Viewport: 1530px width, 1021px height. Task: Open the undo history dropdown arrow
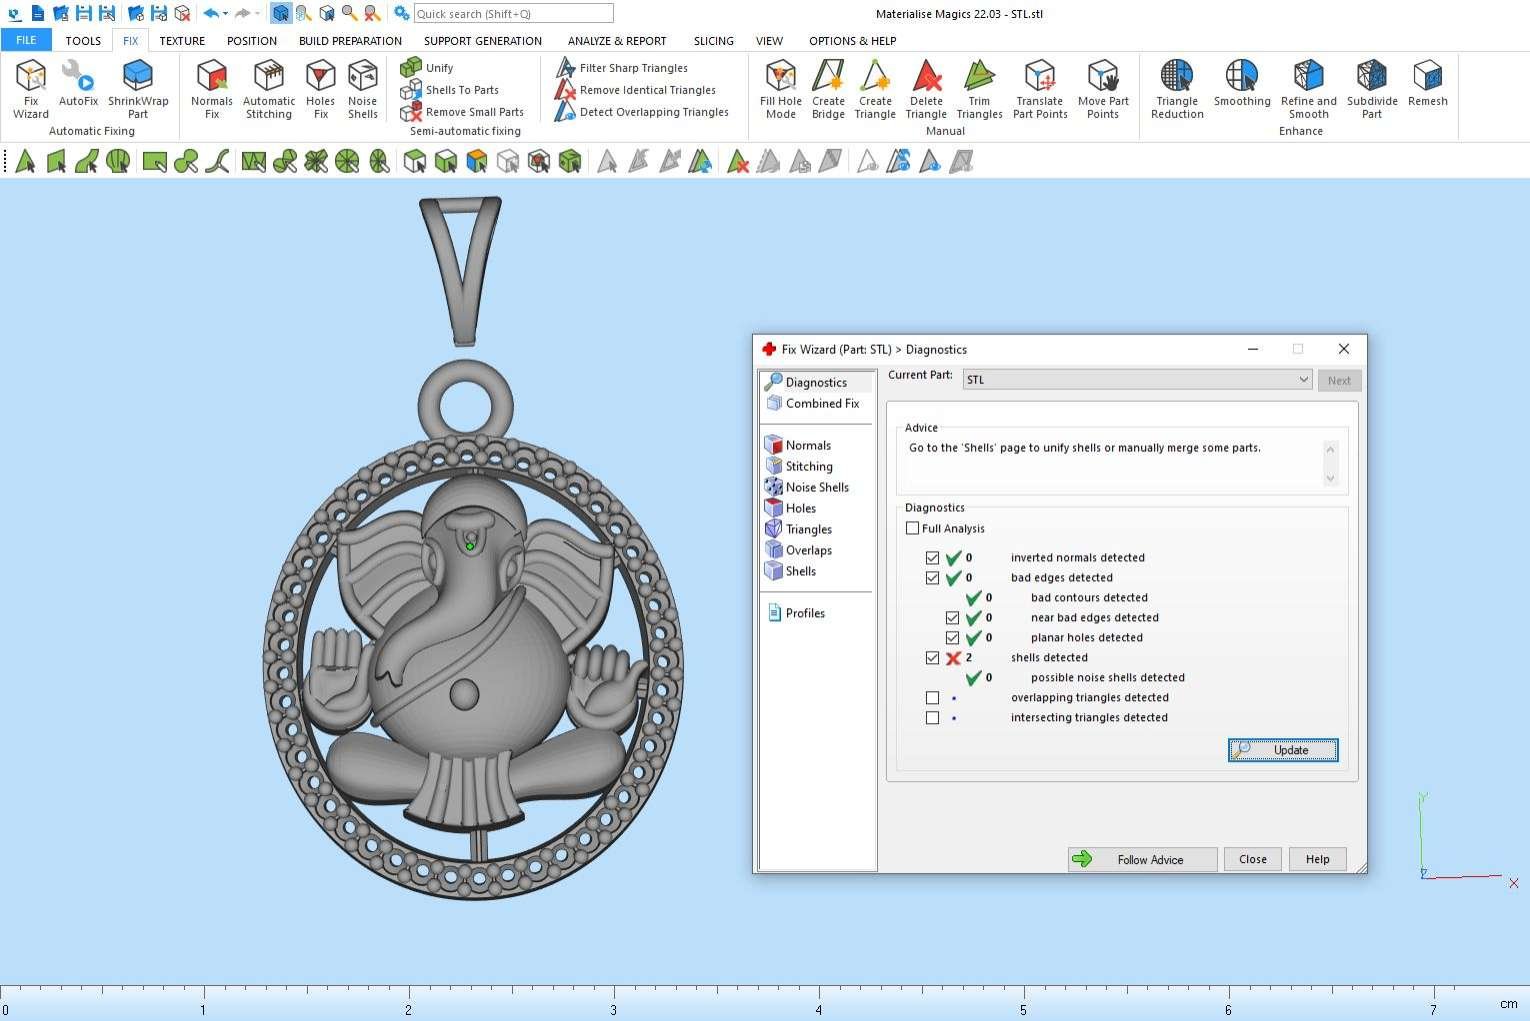(226, 14)
